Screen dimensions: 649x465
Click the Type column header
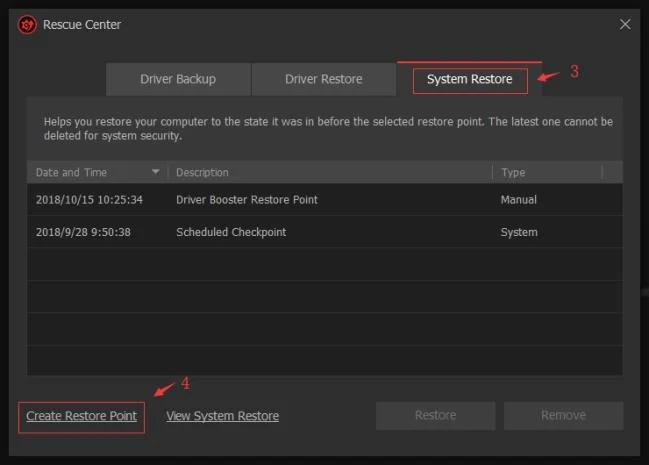(x=548, y=172)
